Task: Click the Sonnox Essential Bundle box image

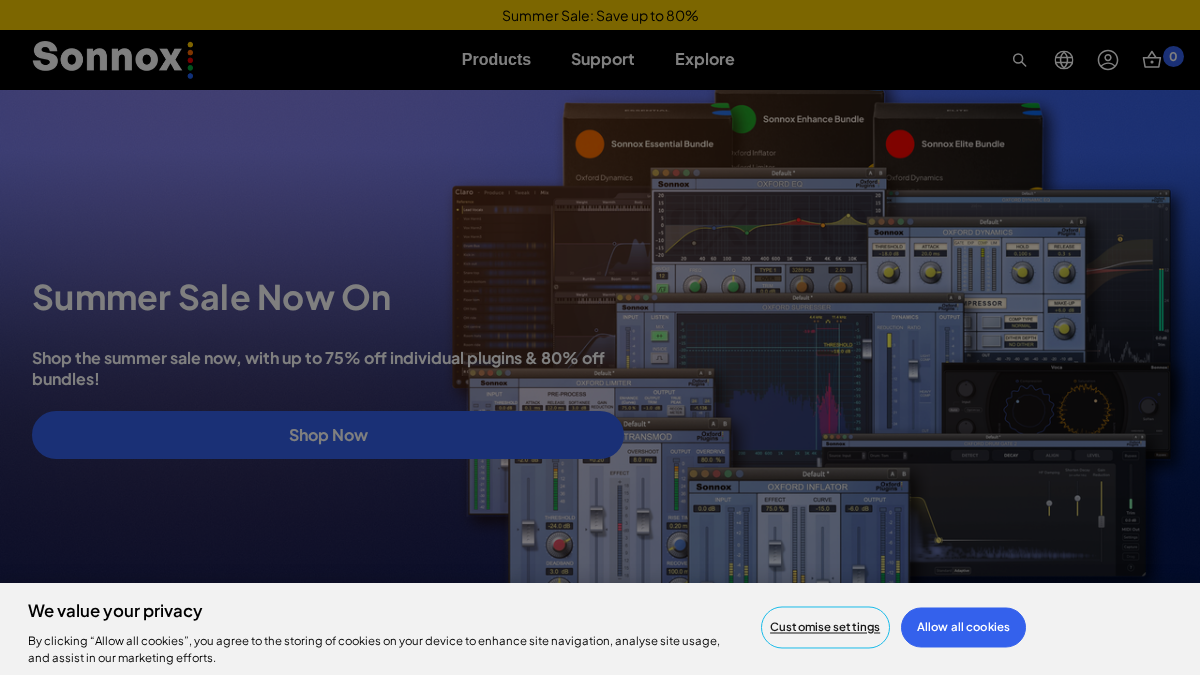Action: (647, 147)
